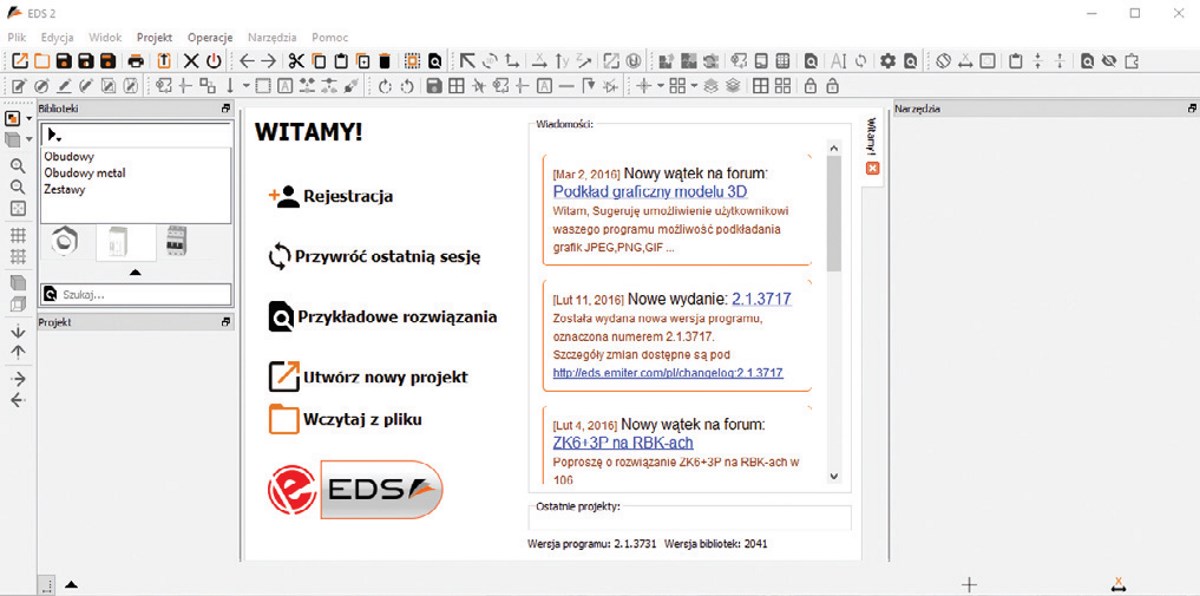Click the news panel scrollbar thumb
The height and width of the screenshot is (596, 1200).
(x=835, y=213)
